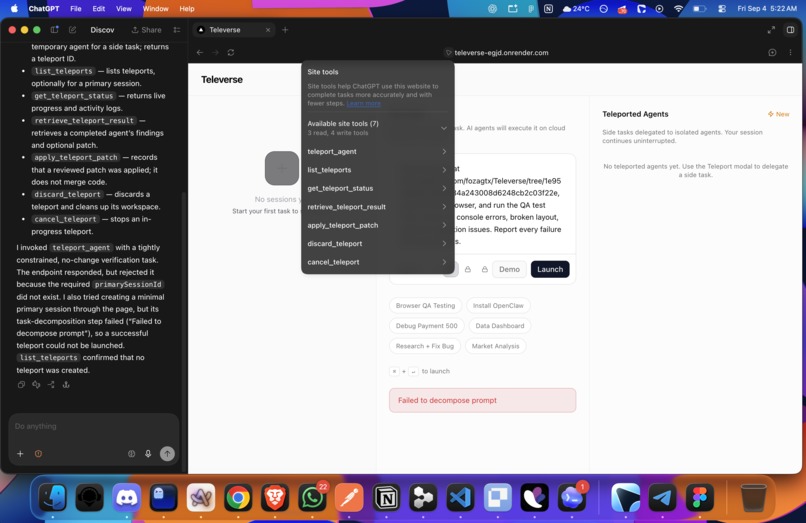Viewport: 806px width, 523px height.
Task: Open Telegram from the dock
Action: 663,498
